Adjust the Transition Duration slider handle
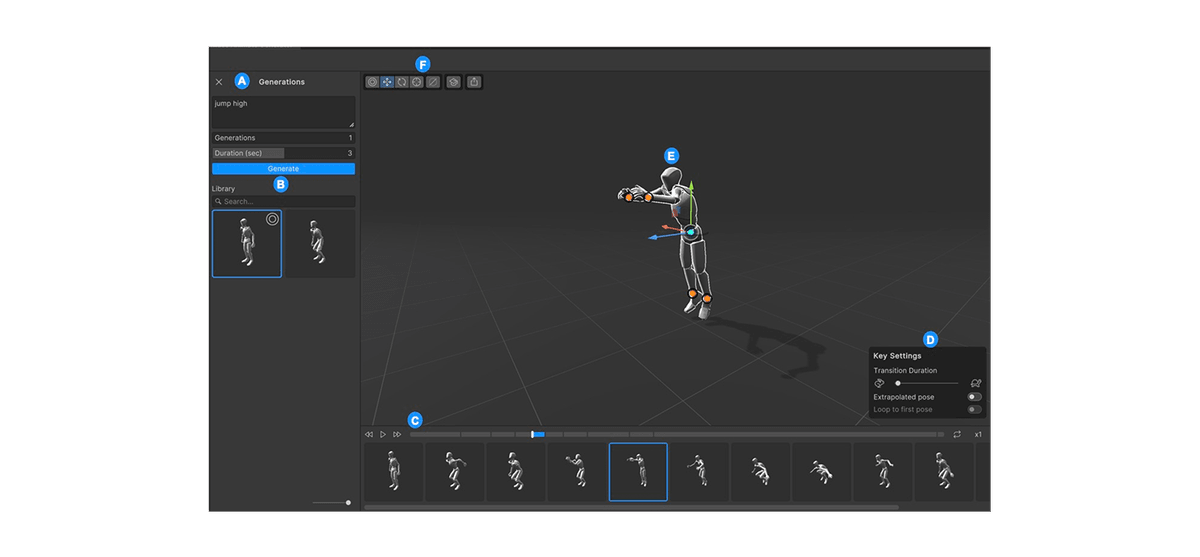1200x557 pixels. click(898, 383)
